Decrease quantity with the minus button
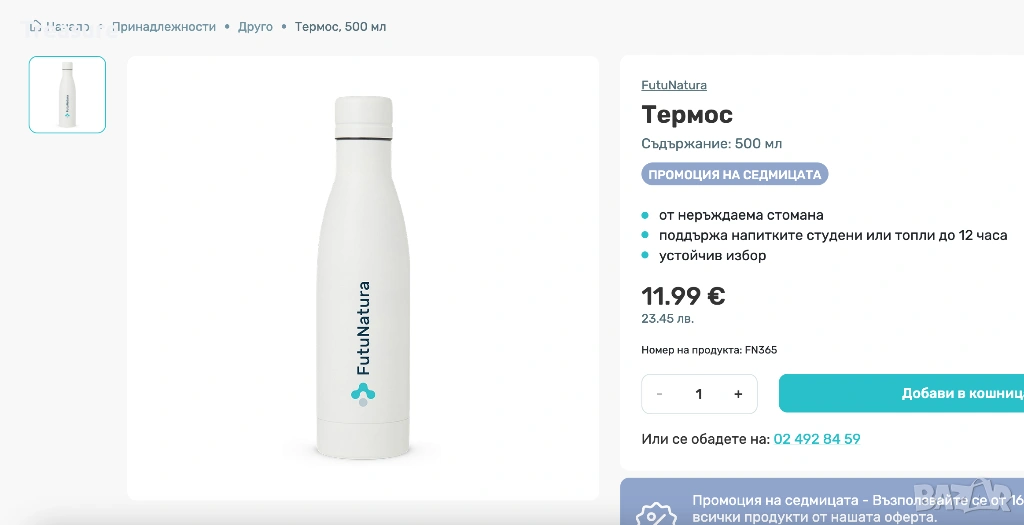Screen dimensions: 1024x525 pos(660,394)
